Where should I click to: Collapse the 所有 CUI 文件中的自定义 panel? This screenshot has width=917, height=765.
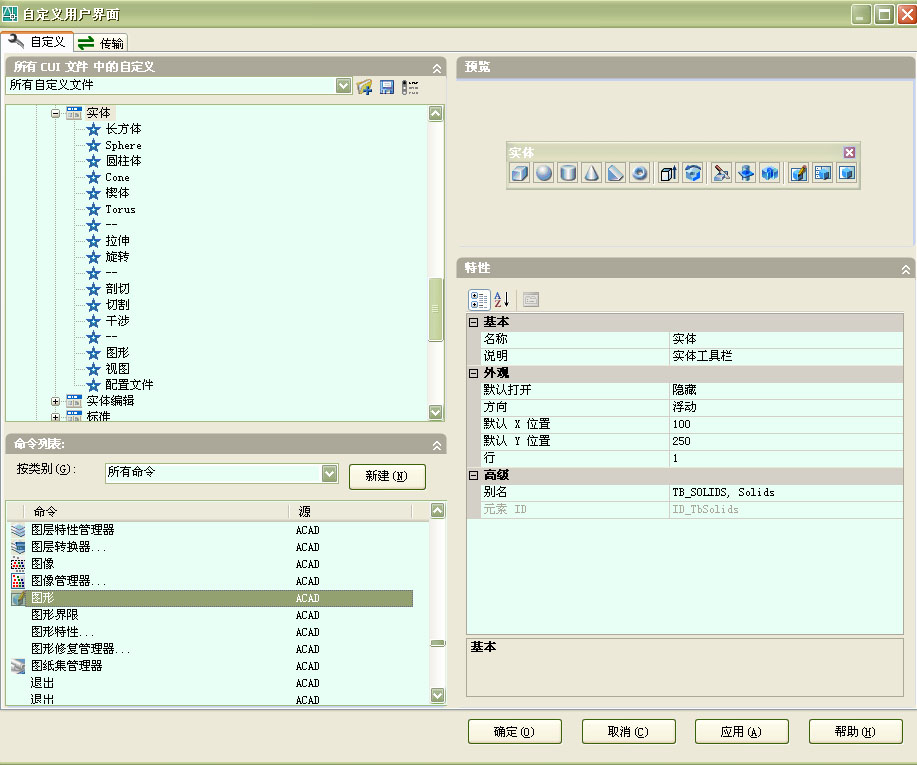437,68
